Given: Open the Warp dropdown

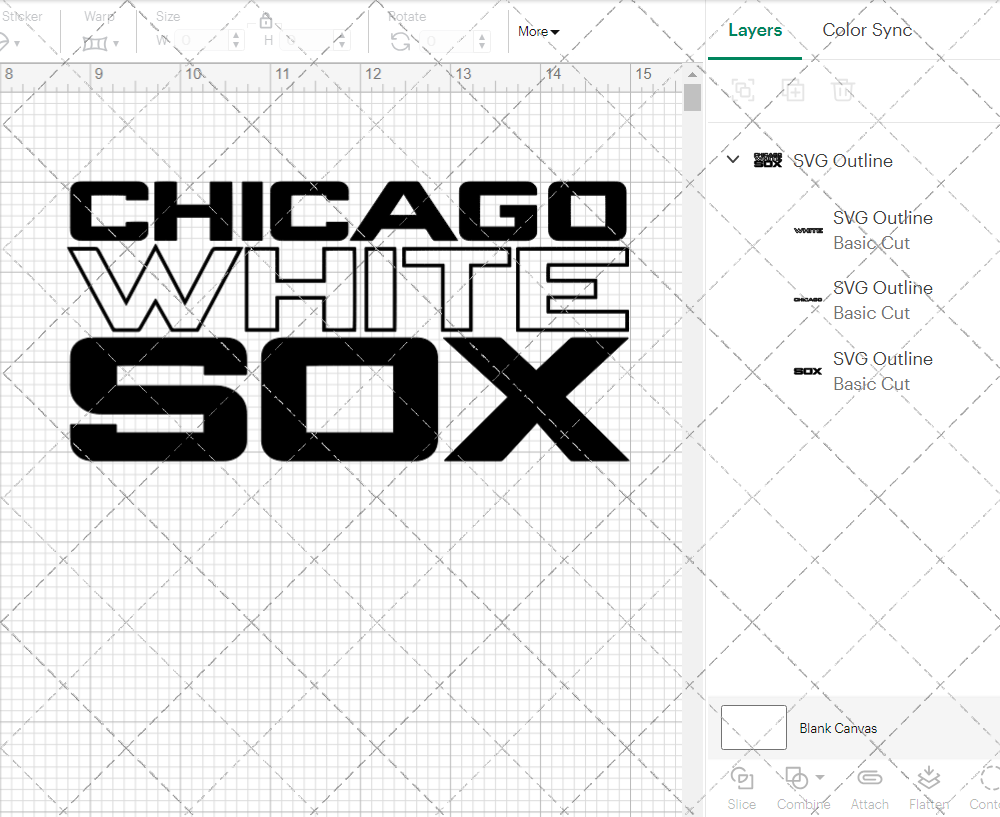Looking at the screenshot, I should coord(100,43).
